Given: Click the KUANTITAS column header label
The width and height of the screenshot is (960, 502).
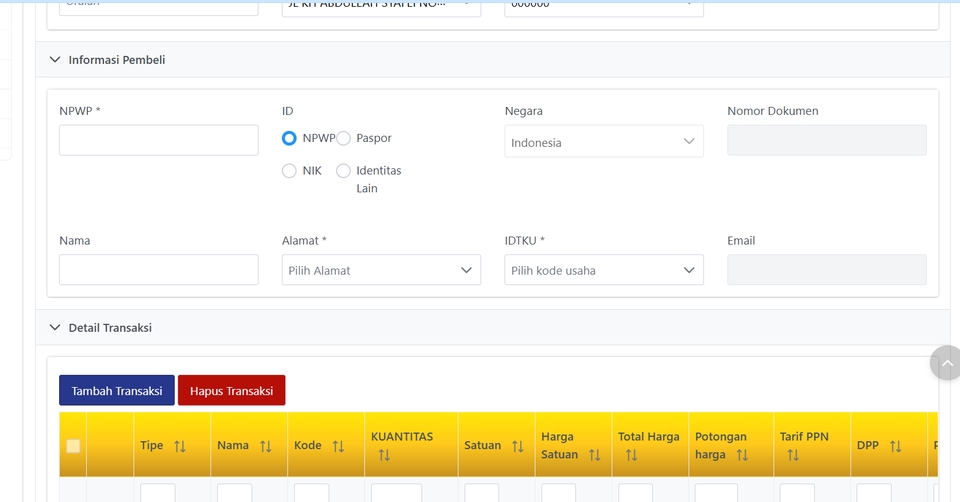Looking at the screenshot, I should 402,436.
